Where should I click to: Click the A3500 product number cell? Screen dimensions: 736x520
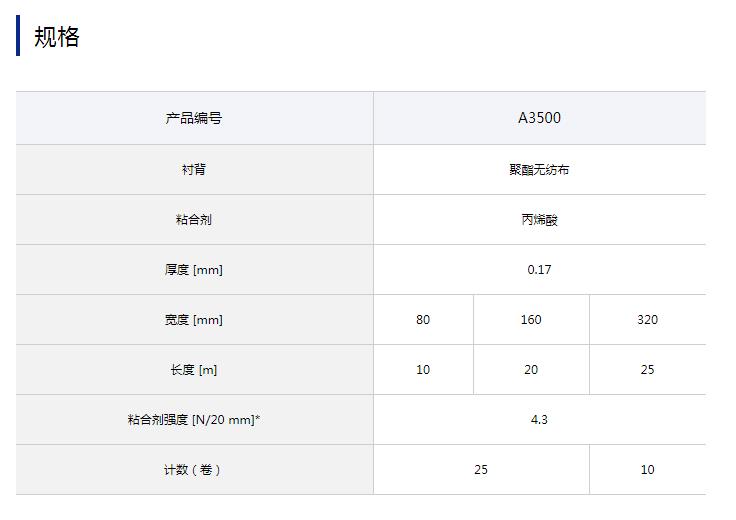539,118
